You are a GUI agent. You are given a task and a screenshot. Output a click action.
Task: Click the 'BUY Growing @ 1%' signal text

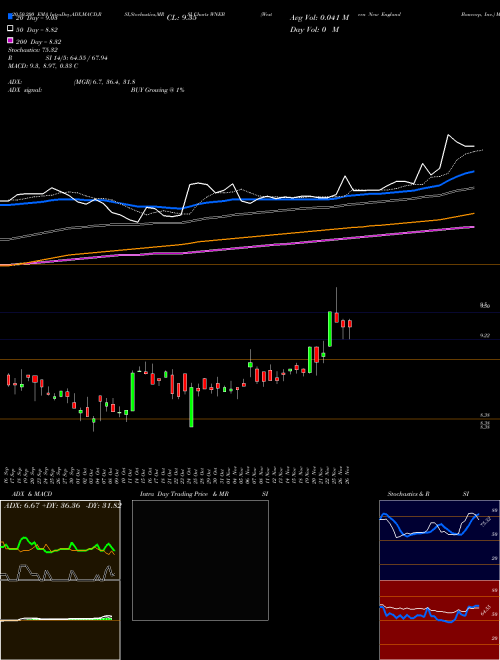tap(157, 90)
